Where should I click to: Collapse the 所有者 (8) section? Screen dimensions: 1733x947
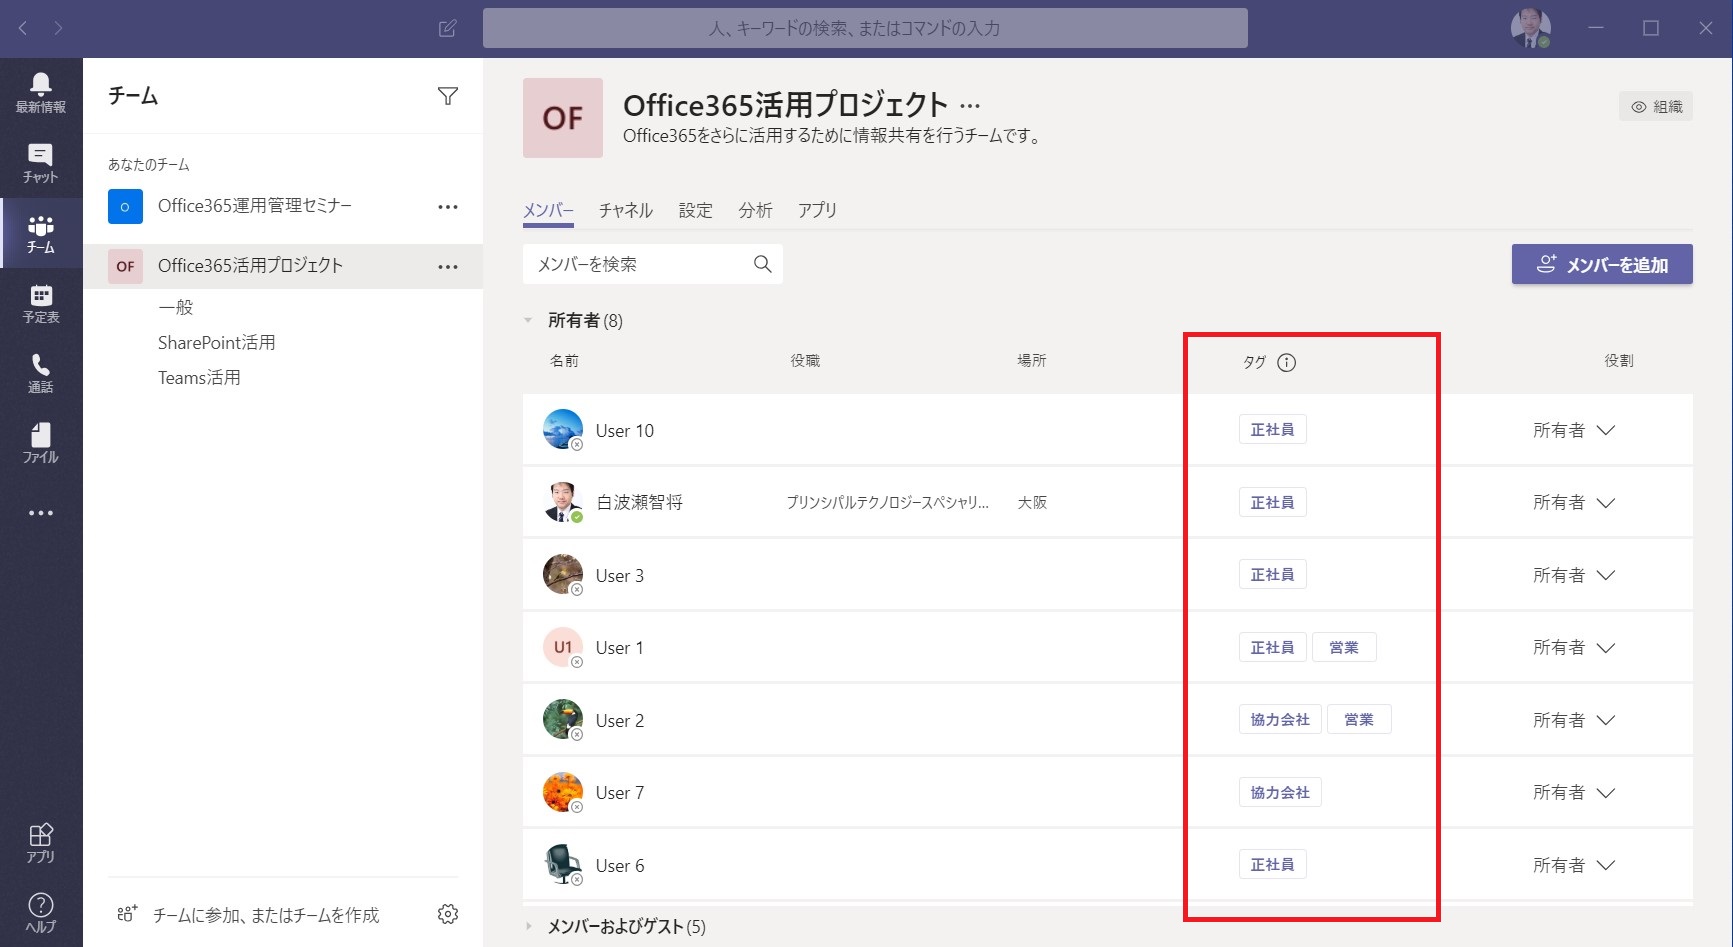528,321
